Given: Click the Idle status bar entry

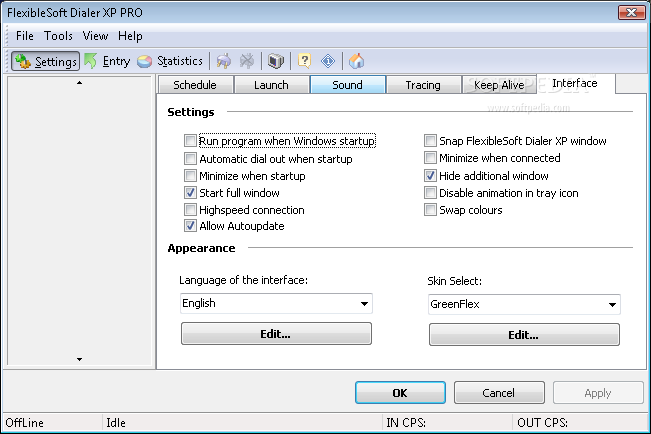Looking at the screenshot, I should coord(116,423).
